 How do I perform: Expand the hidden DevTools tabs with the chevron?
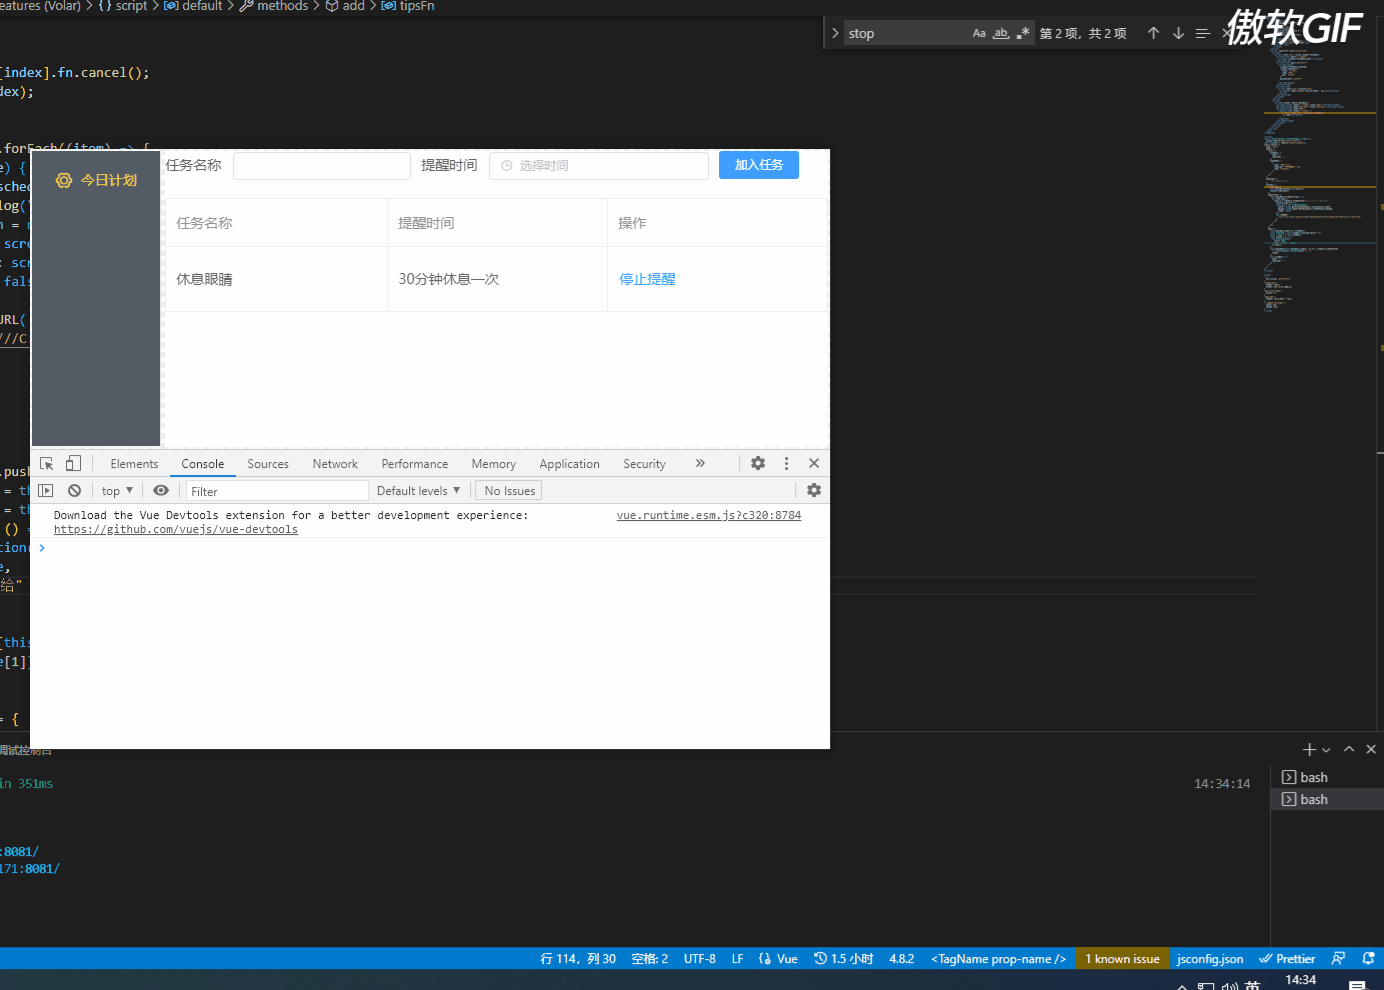click(x=700, y=464)
